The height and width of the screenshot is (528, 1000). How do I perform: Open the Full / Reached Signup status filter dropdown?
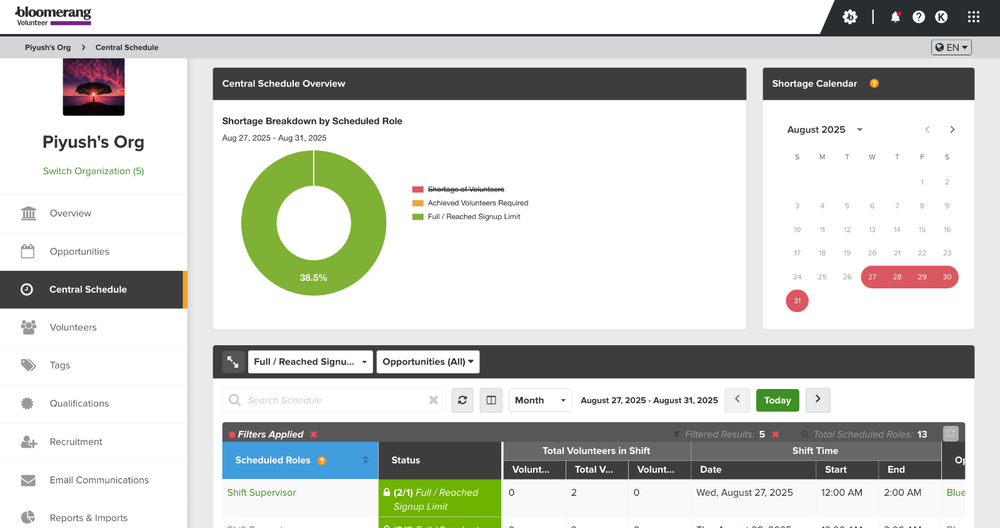(x=310, y=362)
